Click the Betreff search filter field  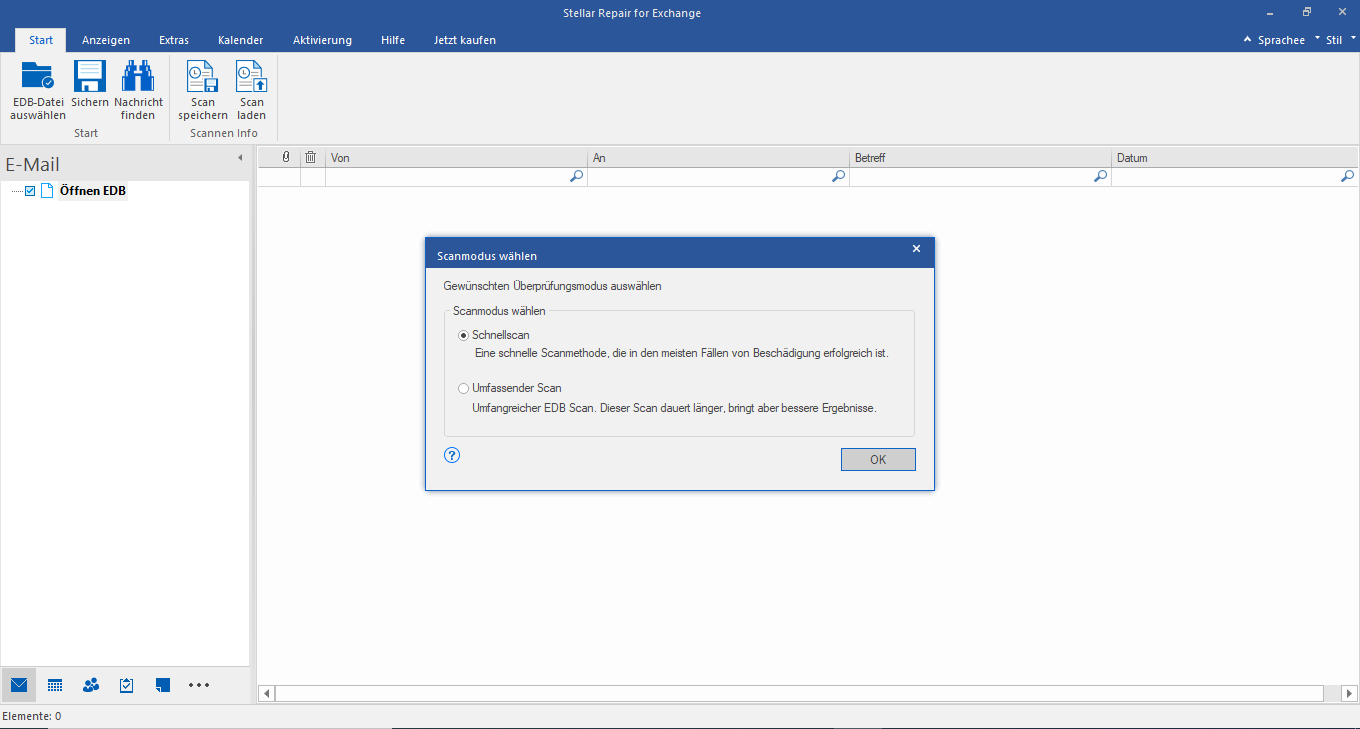click(x=970, y=177)
